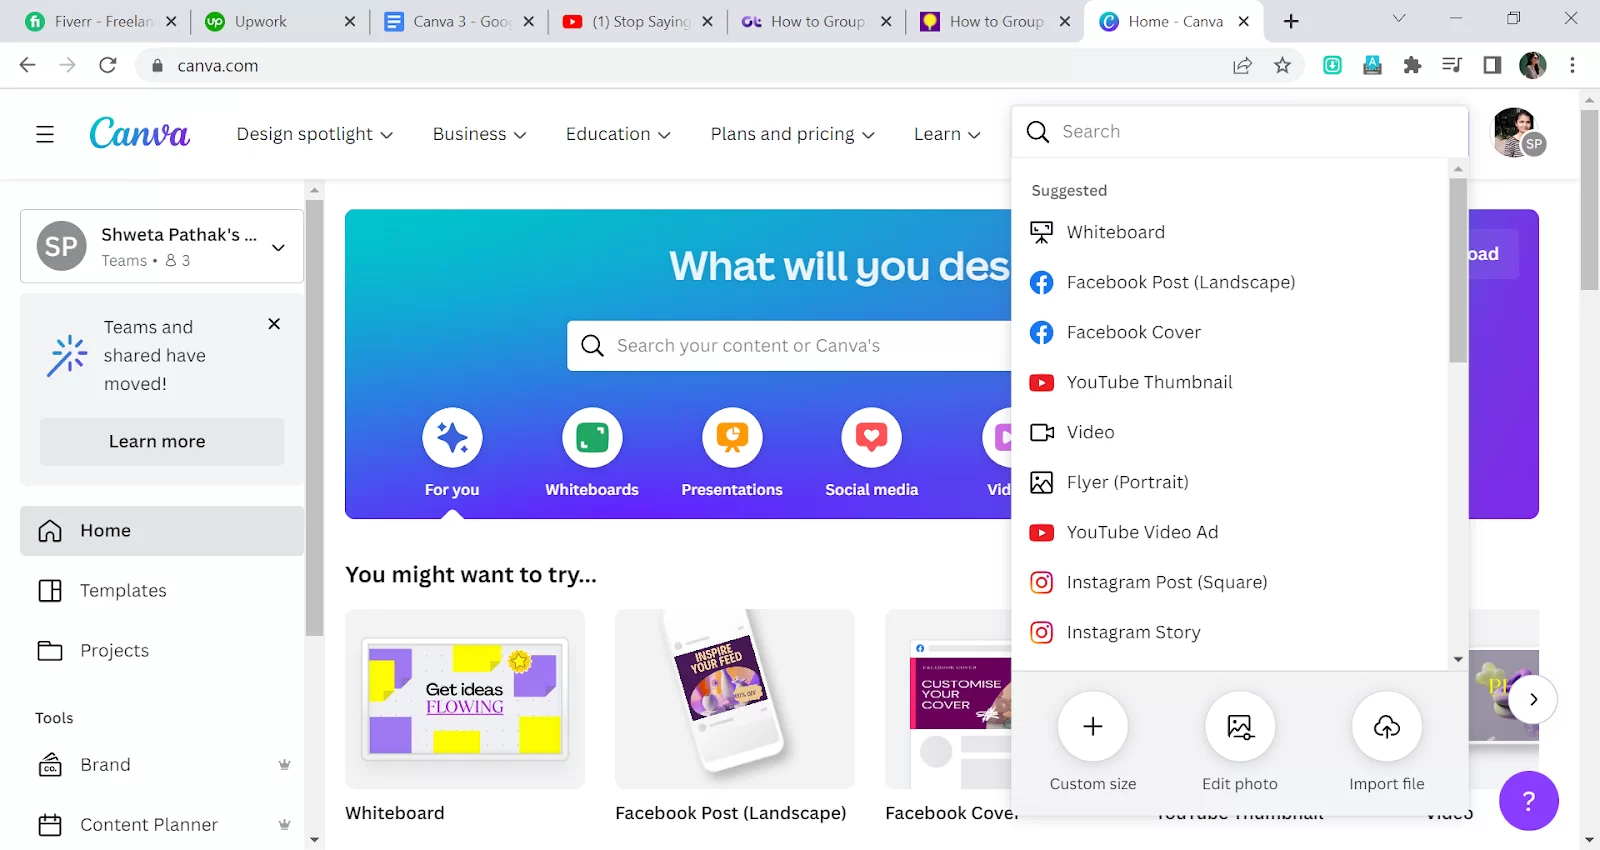This screenshot has width=1600, height=850.
Task: Open the hamburger menu beside the Canva logo
Action: click(45, 134)
